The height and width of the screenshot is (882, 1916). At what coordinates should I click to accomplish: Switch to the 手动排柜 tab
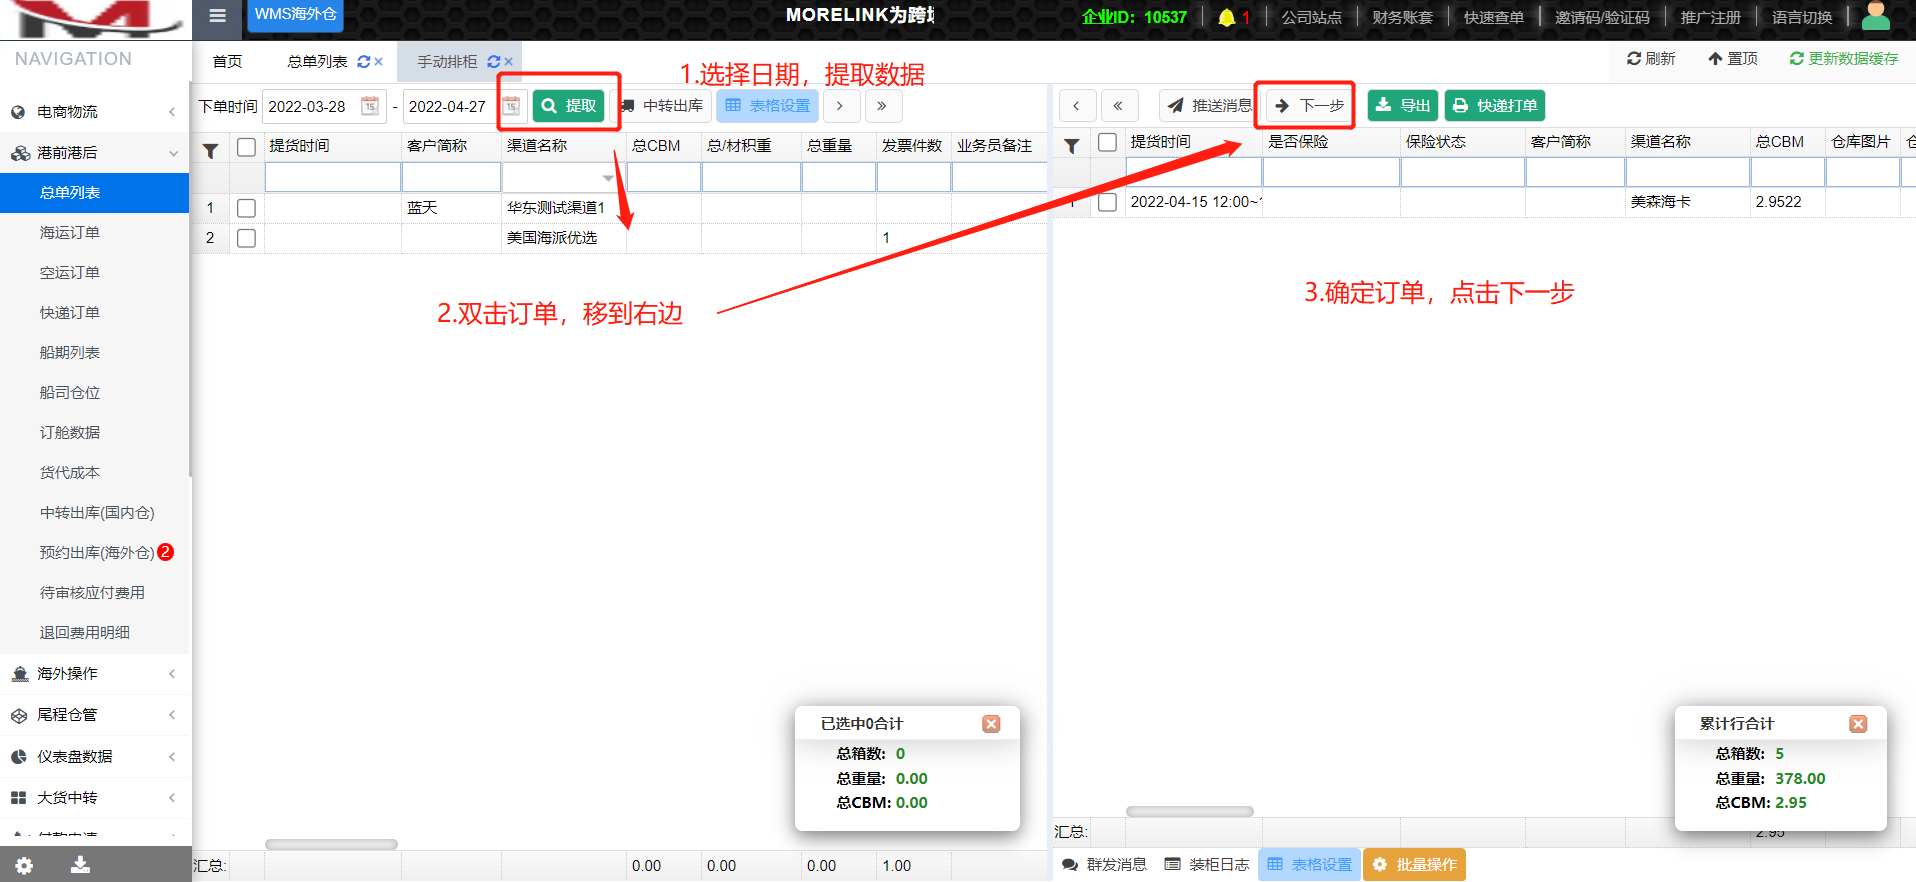click(x=447, y=62)
